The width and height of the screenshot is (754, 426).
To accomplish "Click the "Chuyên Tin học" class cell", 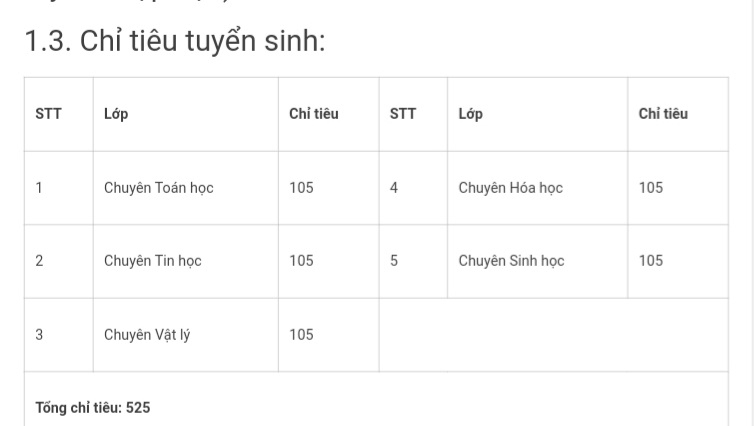I will (153, 261).
